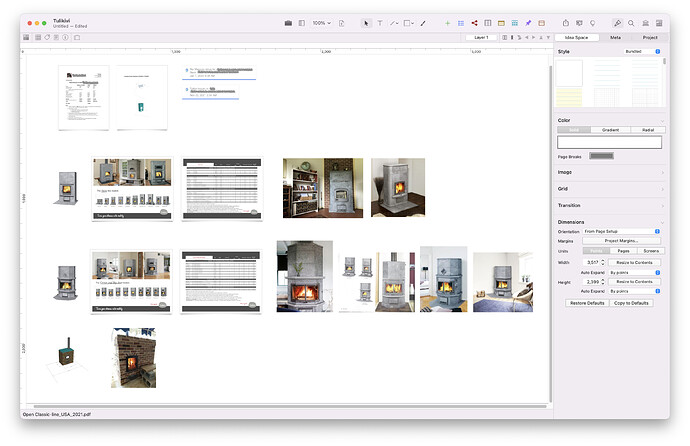Click the toolbox icon in toolbar
The width and height of the screenshot is (690, 446).
point(288,22)
